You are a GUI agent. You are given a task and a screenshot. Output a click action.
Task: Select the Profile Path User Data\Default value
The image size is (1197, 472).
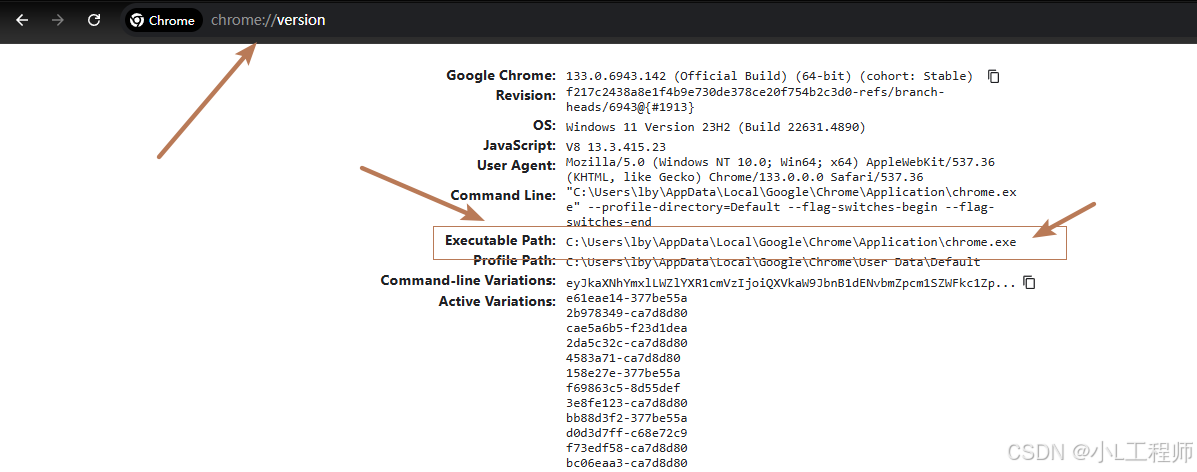[x=773, y=263]
